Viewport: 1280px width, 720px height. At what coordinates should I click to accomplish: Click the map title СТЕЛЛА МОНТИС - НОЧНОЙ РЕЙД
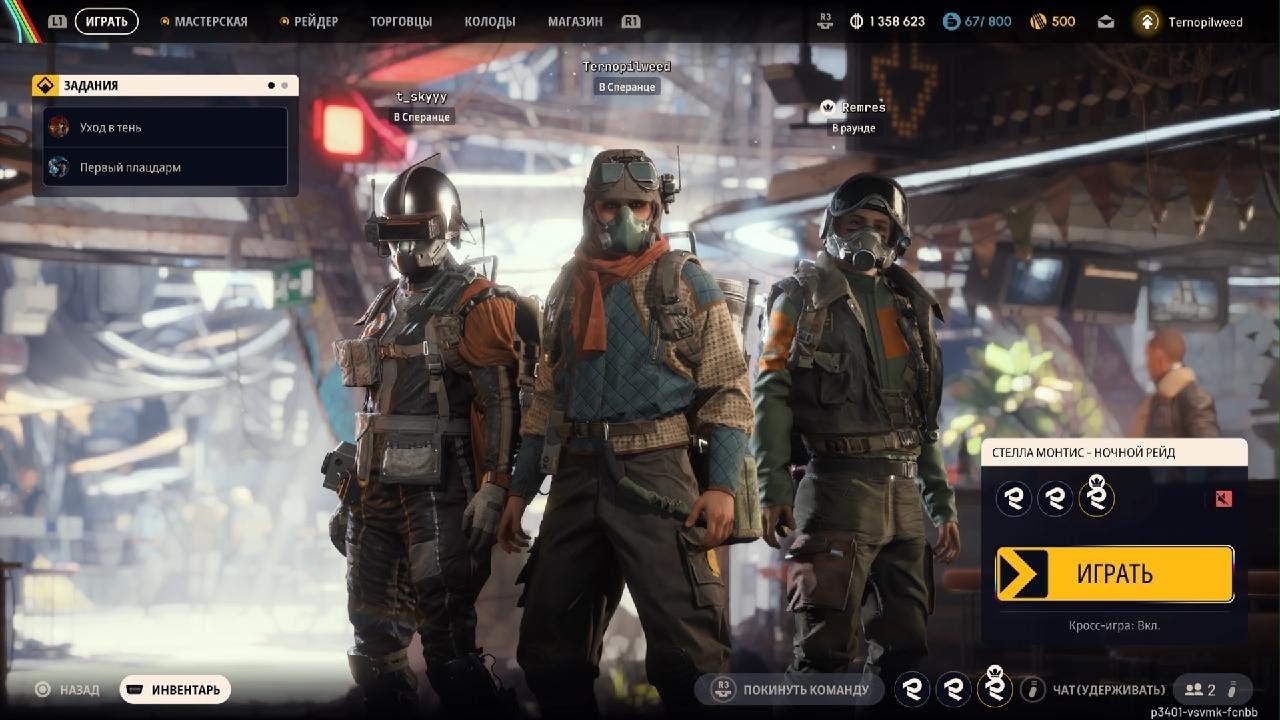pyautogui.click(x=1083, y=452)
